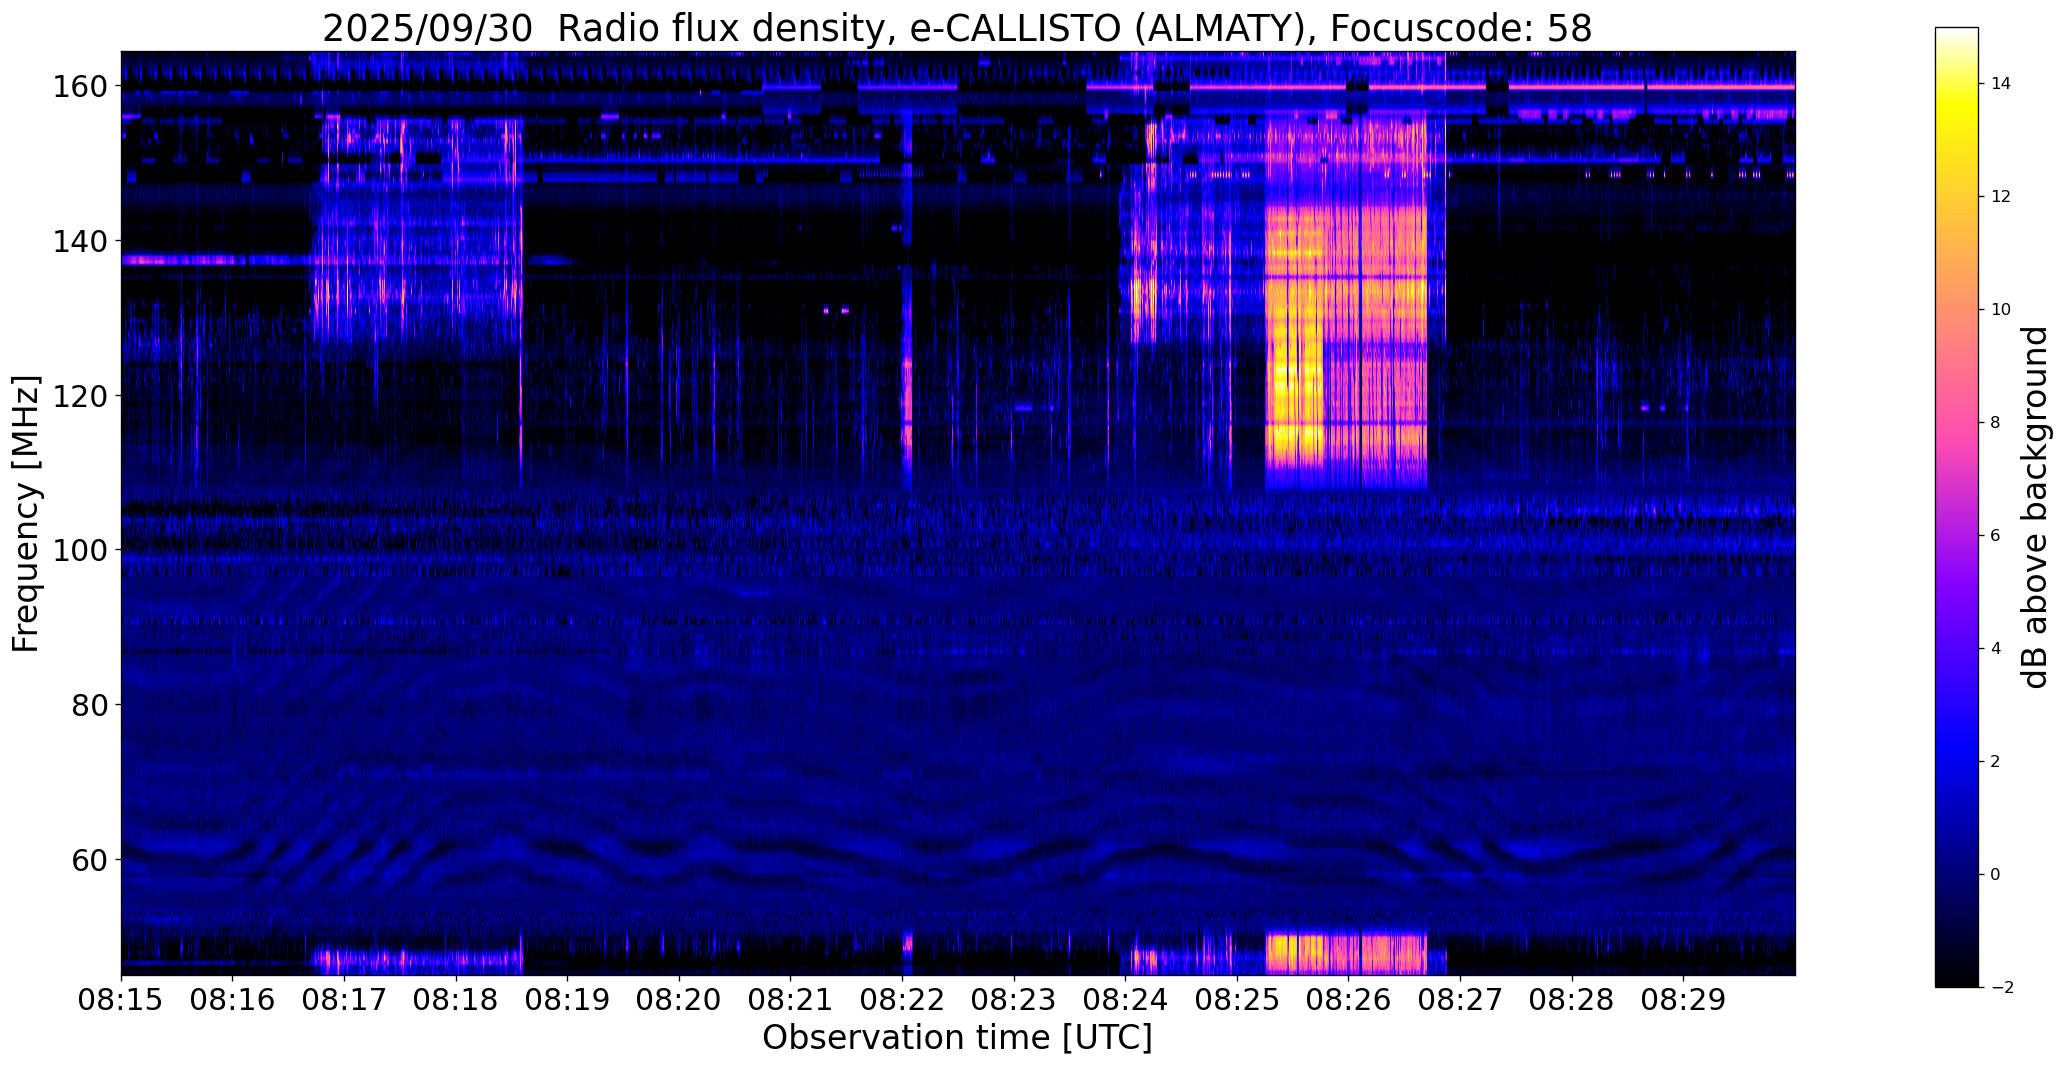The image size is (2066, 1067).
Task: Click the 08:25 time tick label
Action: 1237,1001
